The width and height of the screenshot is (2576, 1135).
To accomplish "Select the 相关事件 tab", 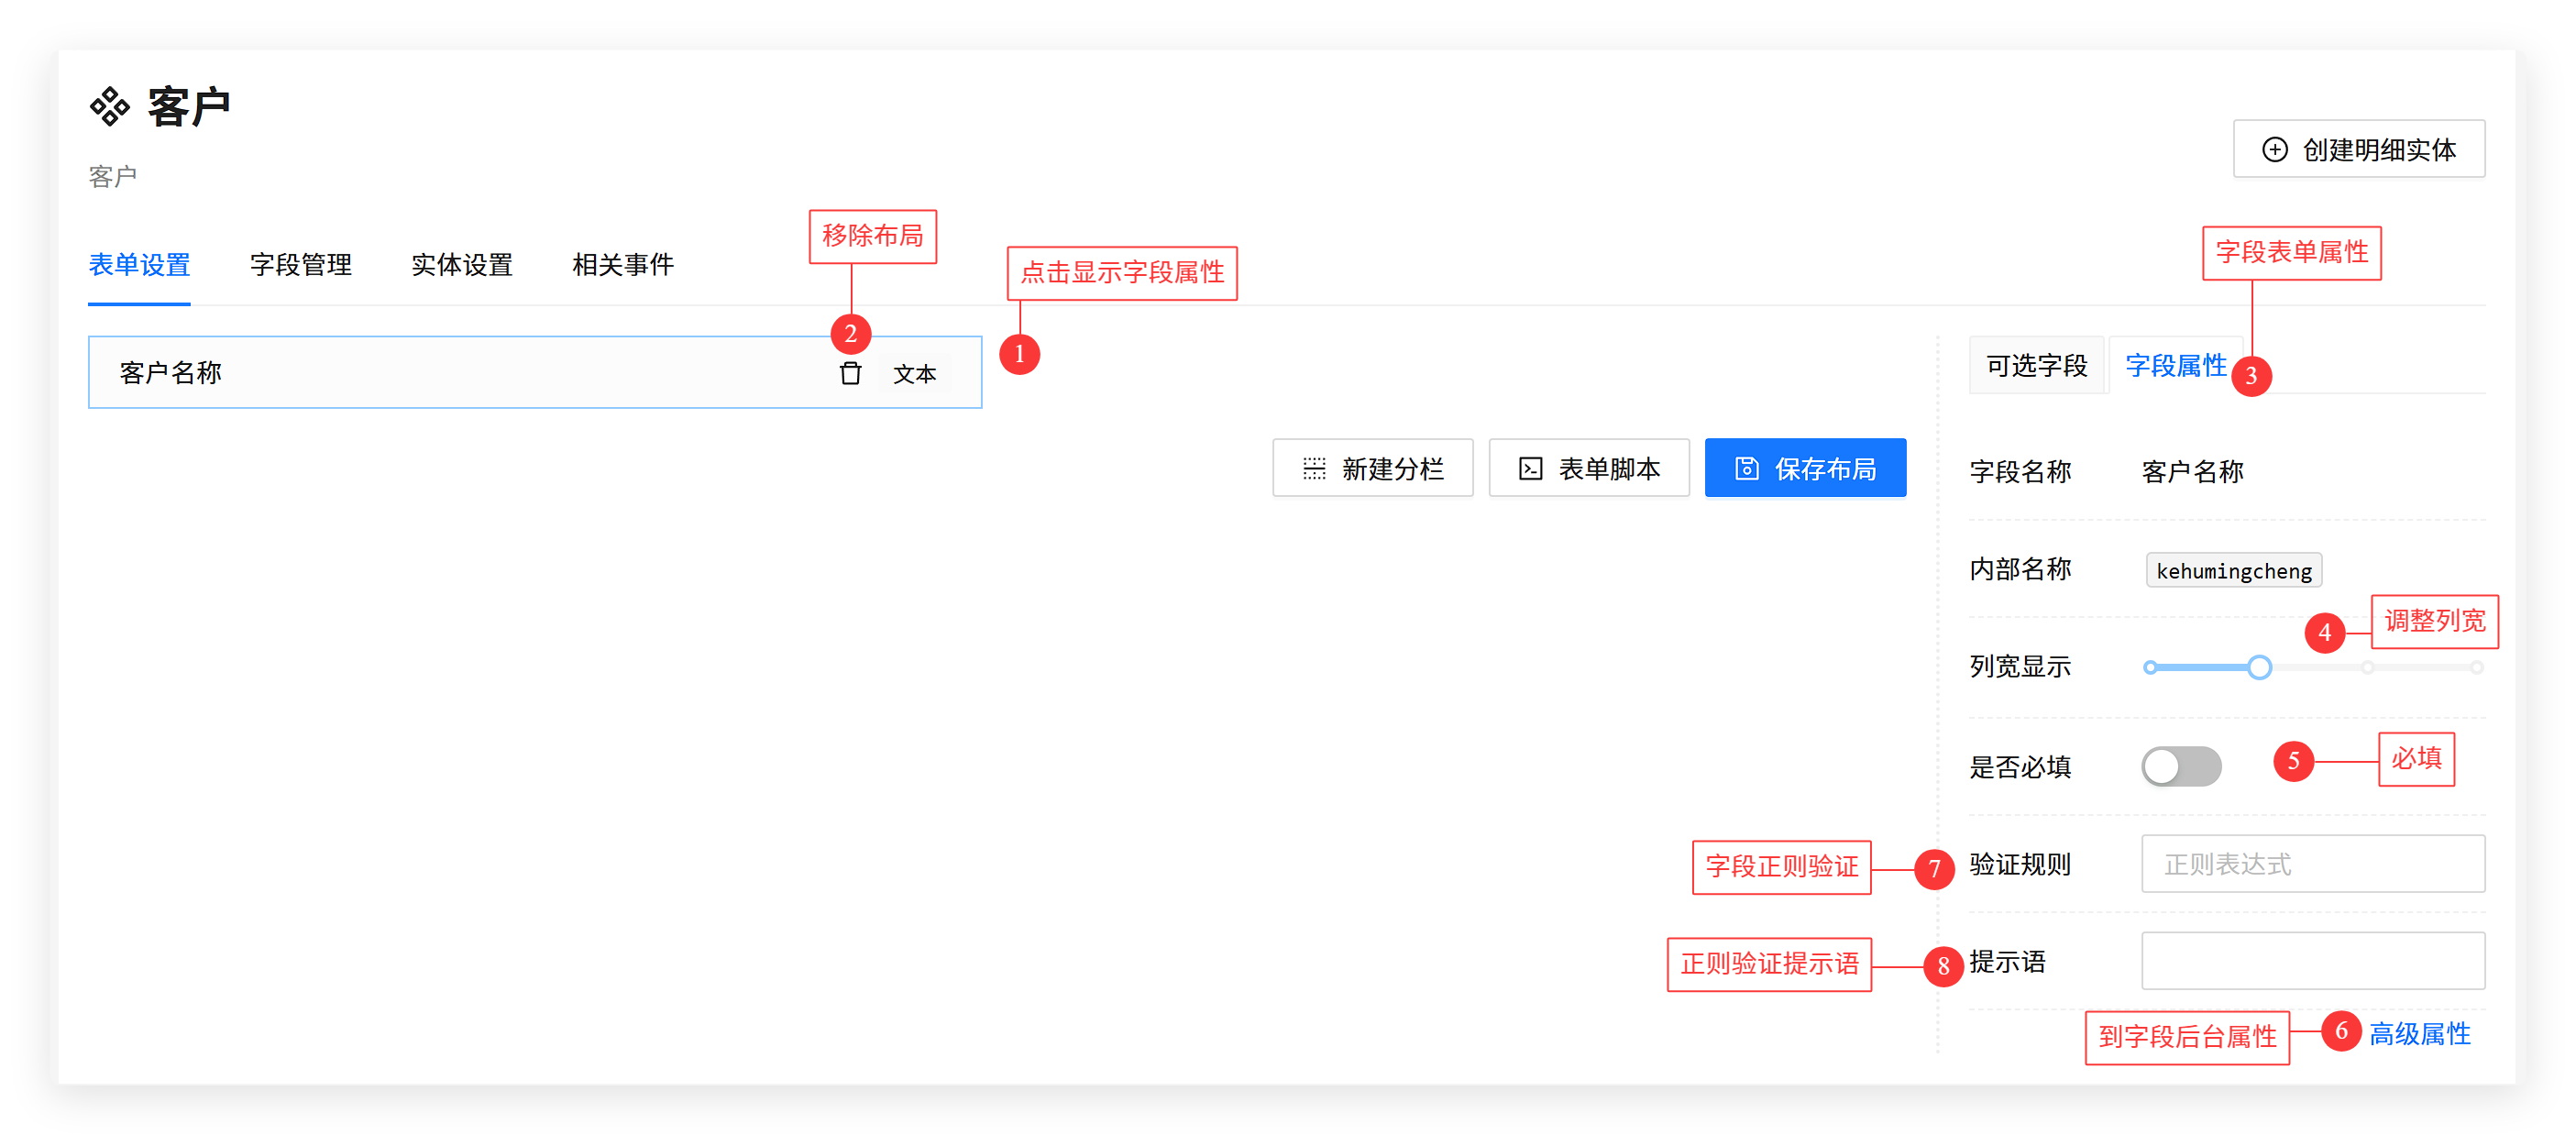I will 622,265.
